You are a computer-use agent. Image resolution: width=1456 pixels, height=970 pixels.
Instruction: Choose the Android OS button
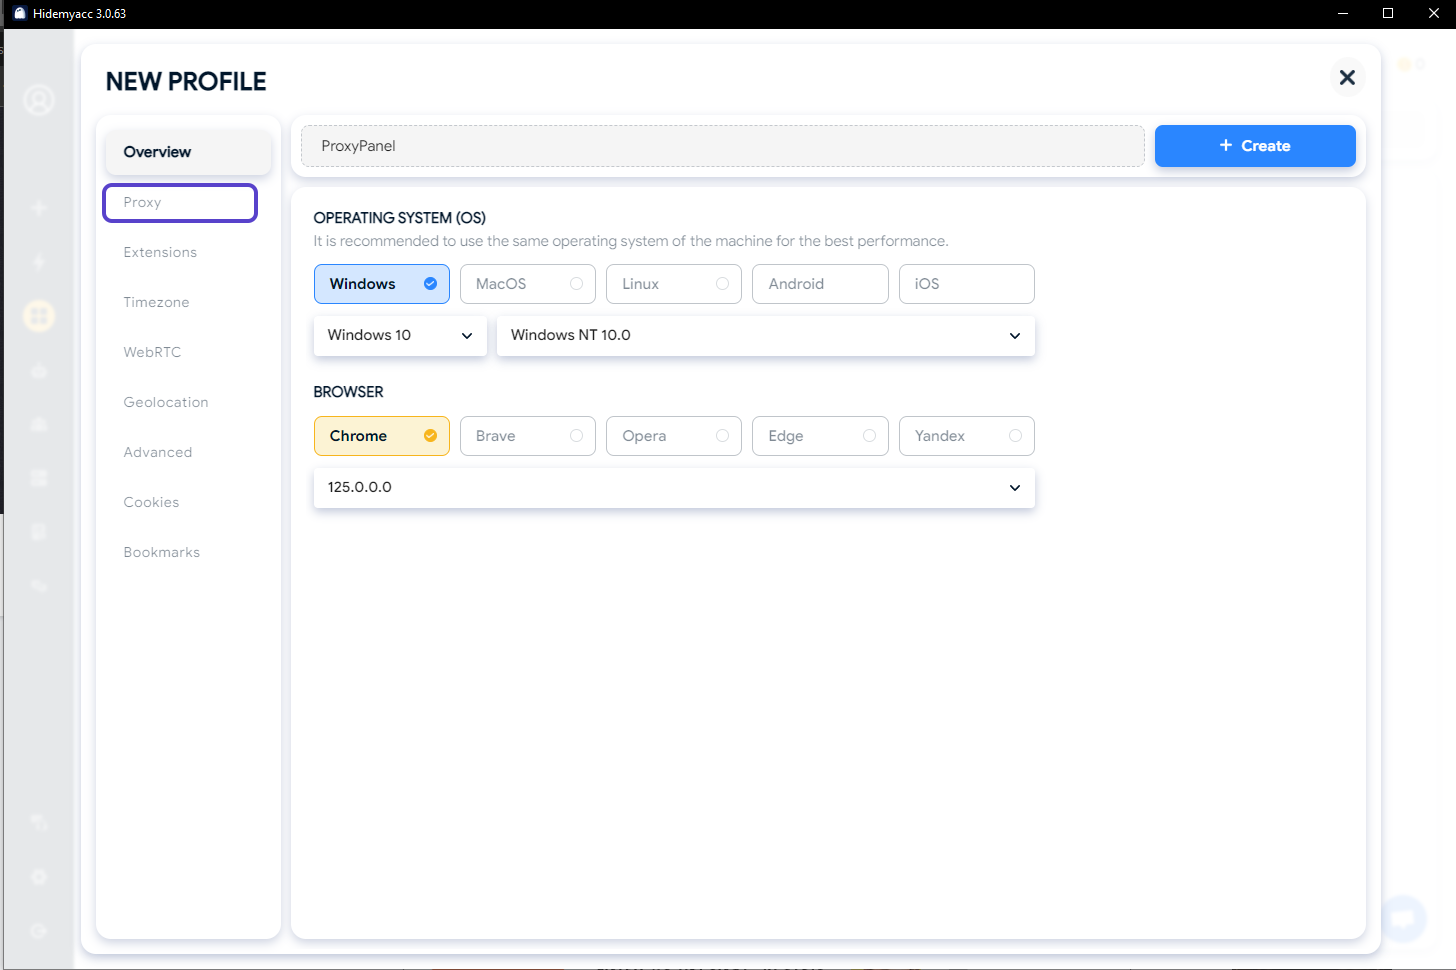pos(819,284)
